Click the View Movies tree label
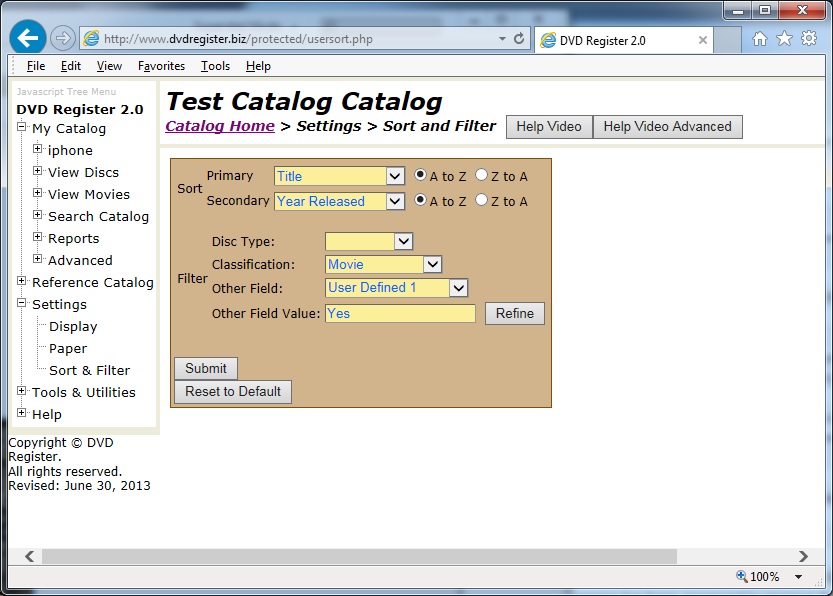This screenshot has width=833, height=596. tap(89, 194)
